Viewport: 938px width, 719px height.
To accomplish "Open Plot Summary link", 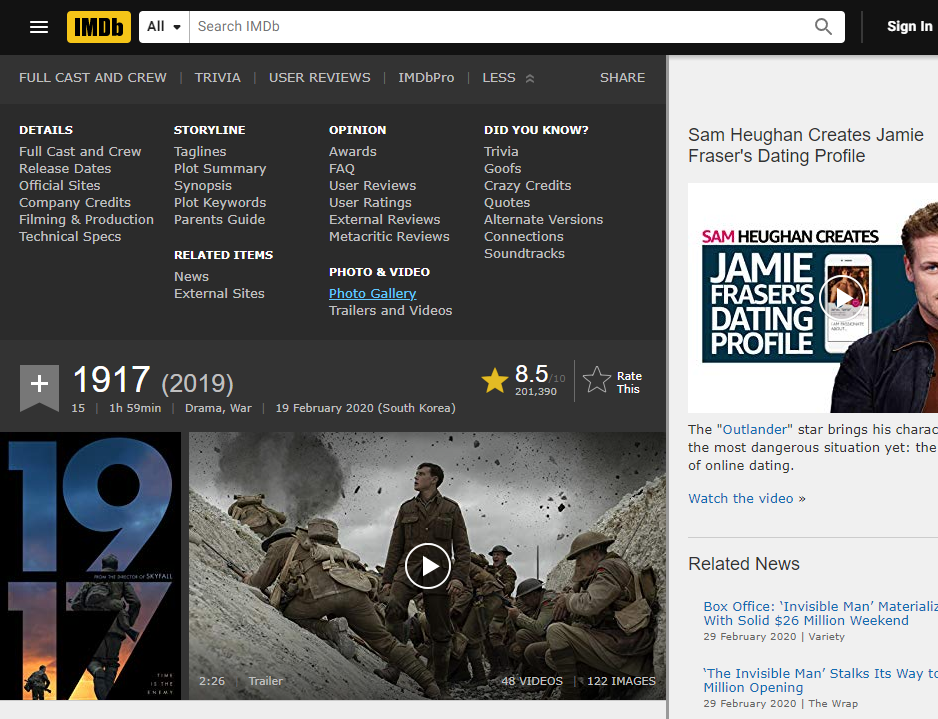I will click(220, 169).
